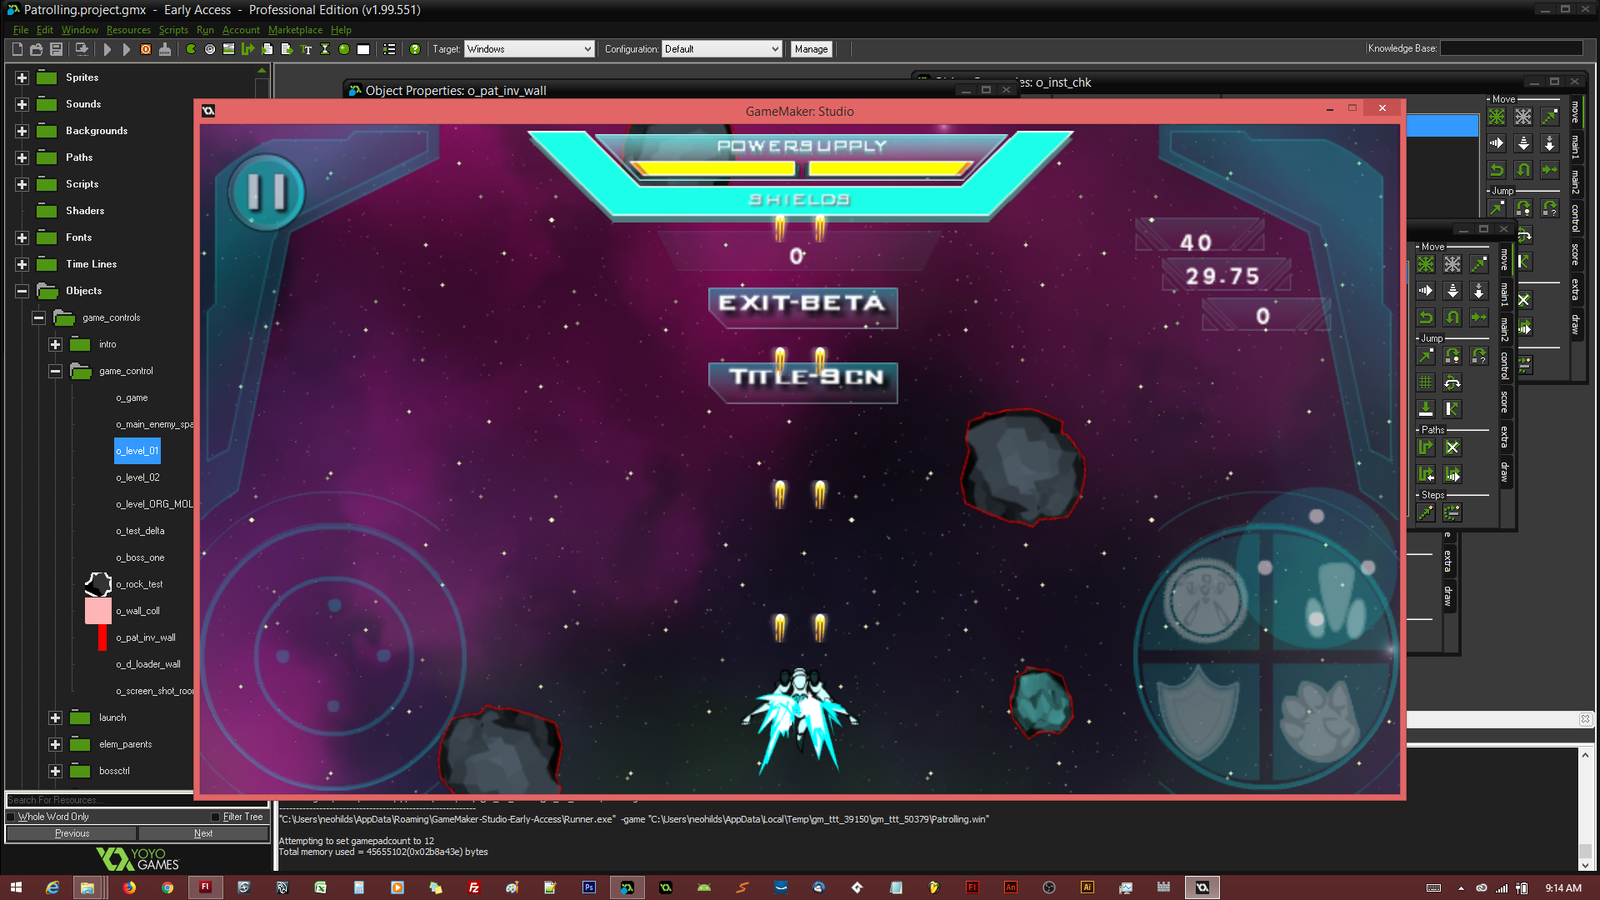The height and width of the screenshot is (900, 1600).
Task: Click the Create a font toolbar icon
Action: (x=306, y=49)
